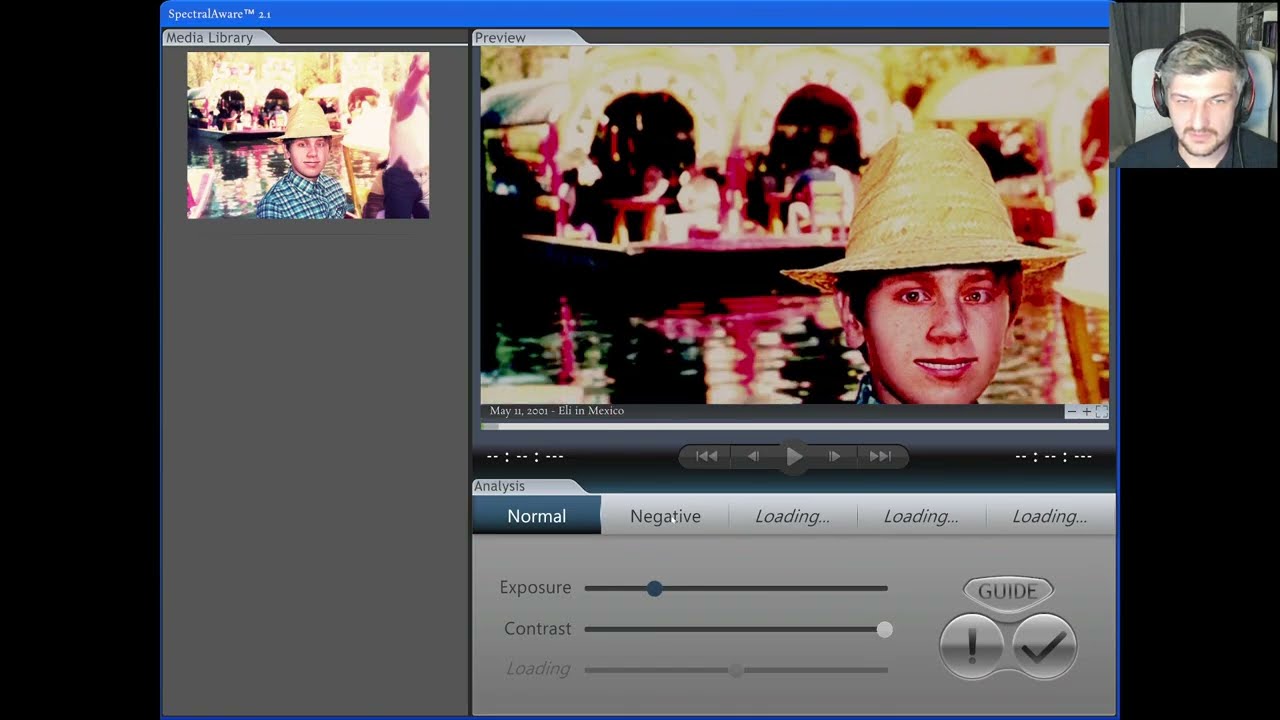Select Eli in Mexico thumbnail in Media Library
The height and width of the screenshot is (720, 1280).
click(308, 135)
